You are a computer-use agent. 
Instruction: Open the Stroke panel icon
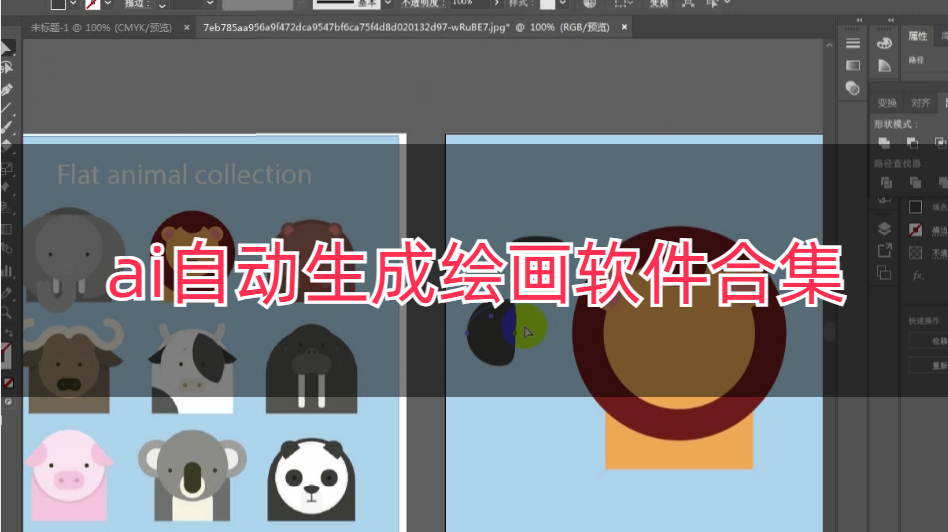(852, 44)
